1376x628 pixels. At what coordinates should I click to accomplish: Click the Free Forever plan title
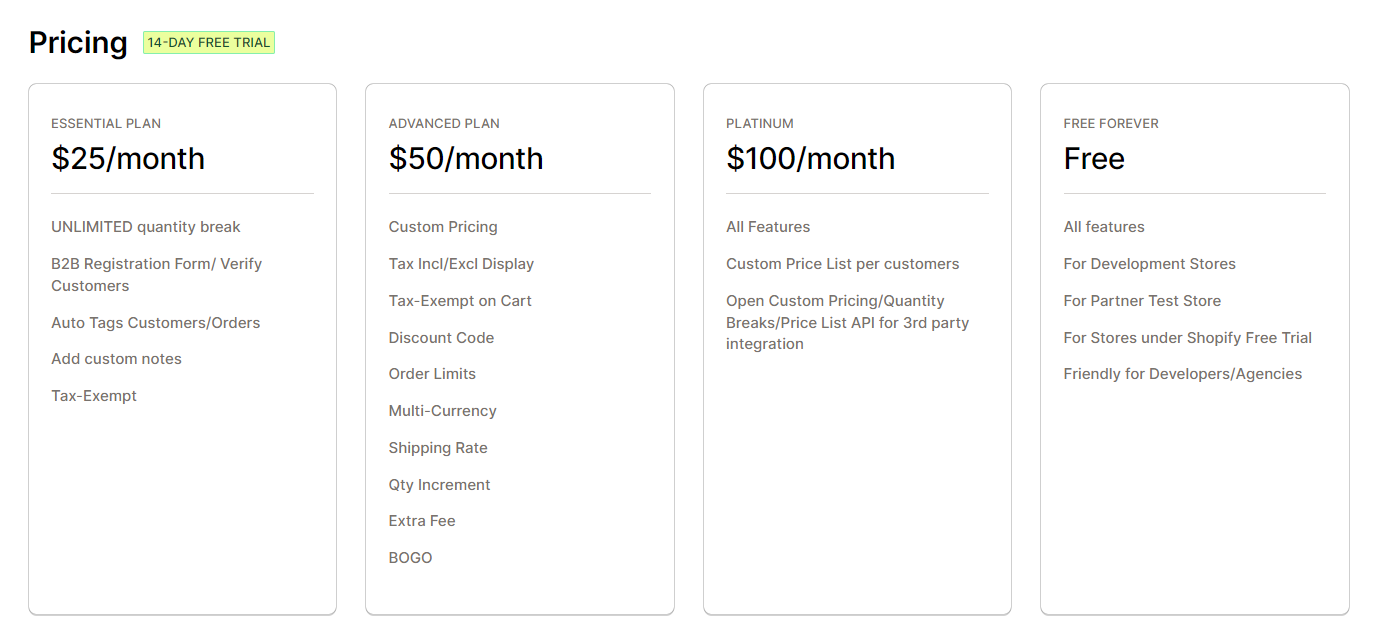(1111, 124)
